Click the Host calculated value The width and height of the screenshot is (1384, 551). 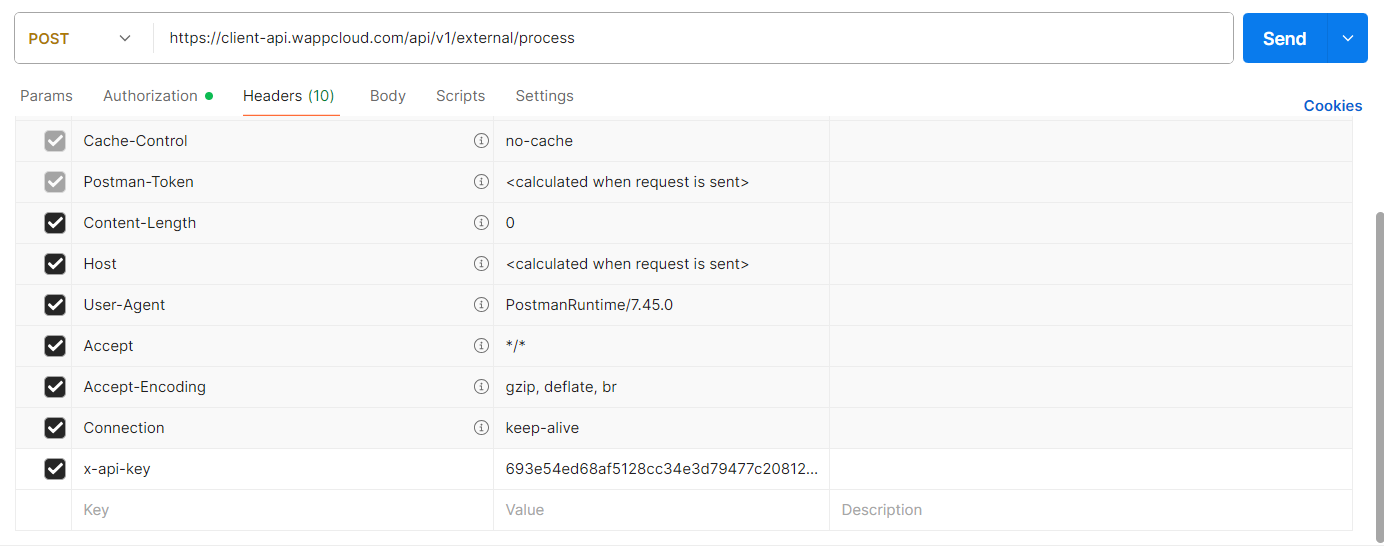point(627,264)
